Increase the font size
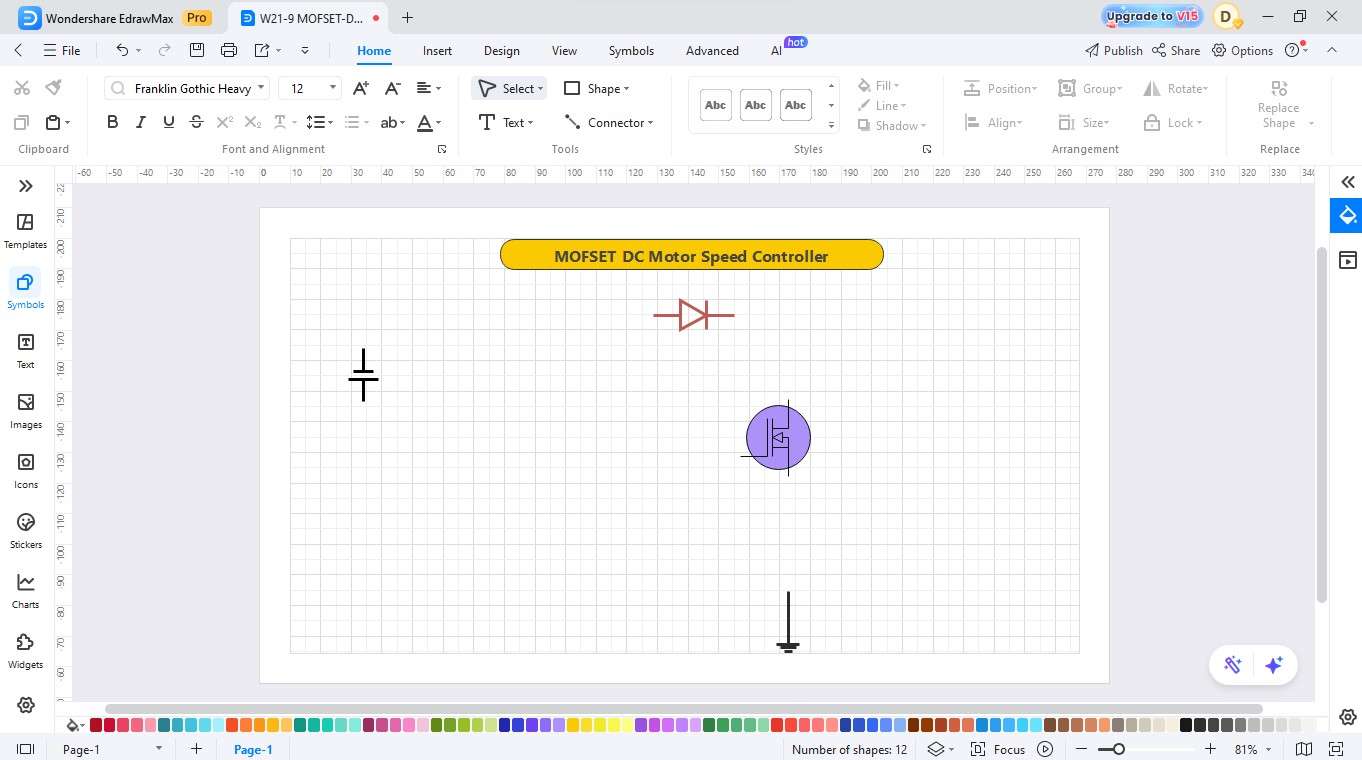Screen dimensions: 1362x760 click(361, 88)
